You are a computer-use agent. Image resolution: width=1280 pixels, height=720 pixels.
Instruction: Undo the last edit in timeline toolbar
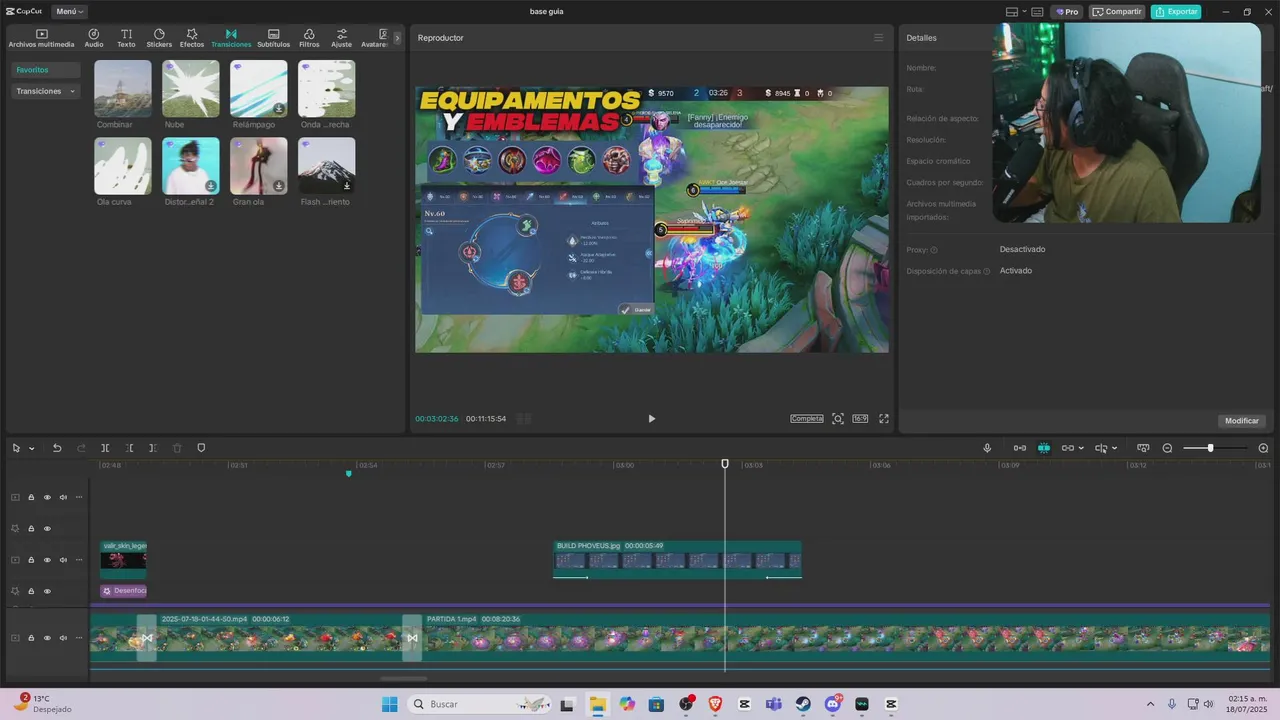pyautogui.click(x=57, y=448)
